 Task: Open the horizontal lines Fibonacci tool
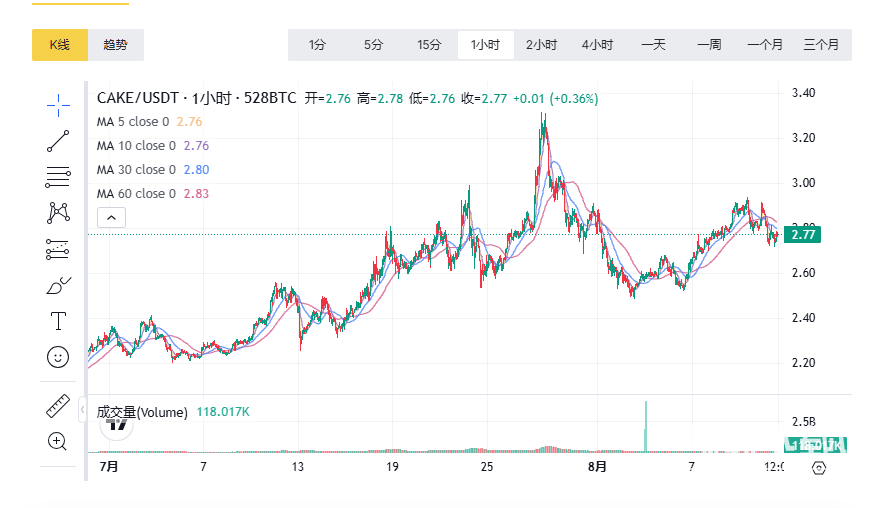click(58, 177)
